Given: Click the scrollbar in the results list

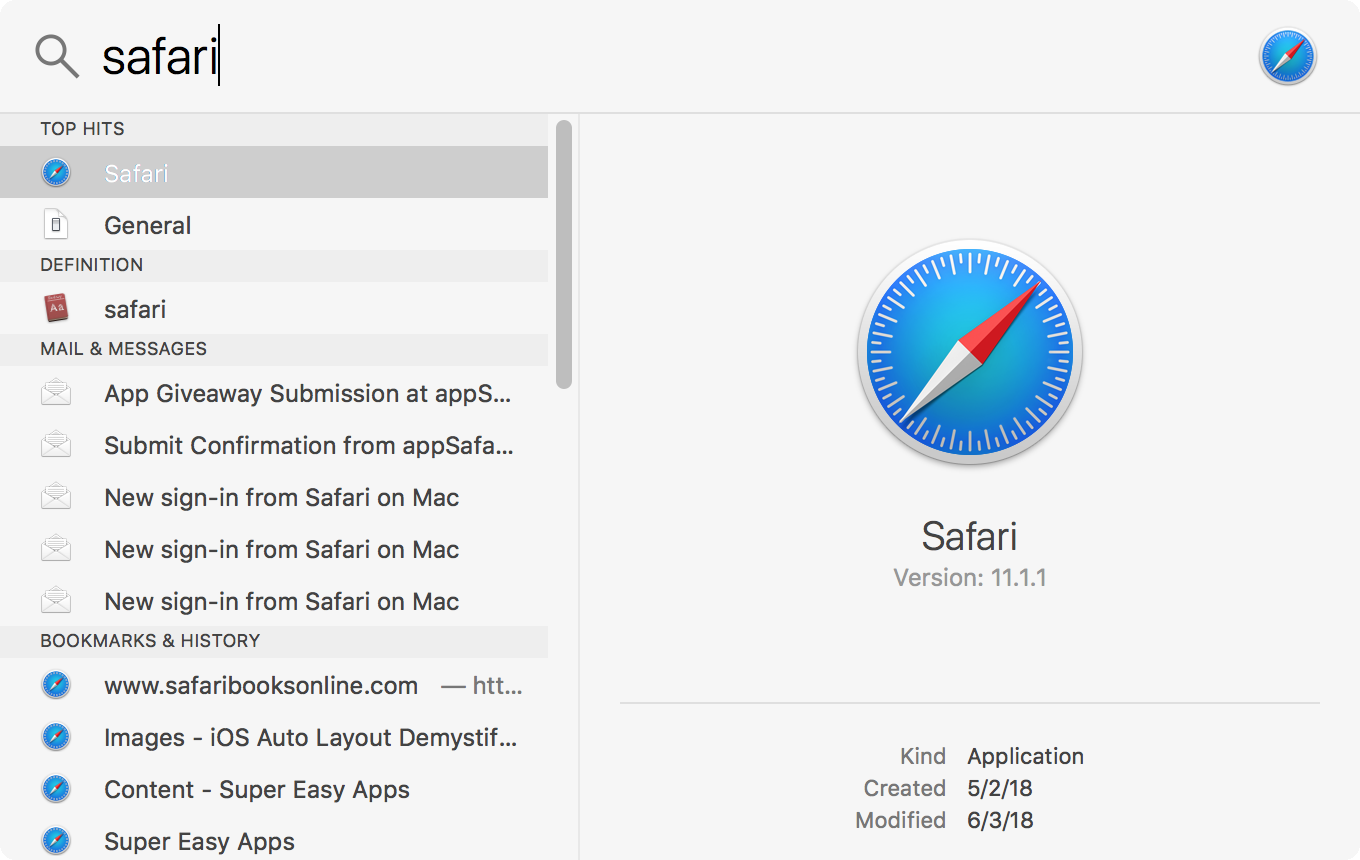Looking at the screenshot, I should pos(562,250).
